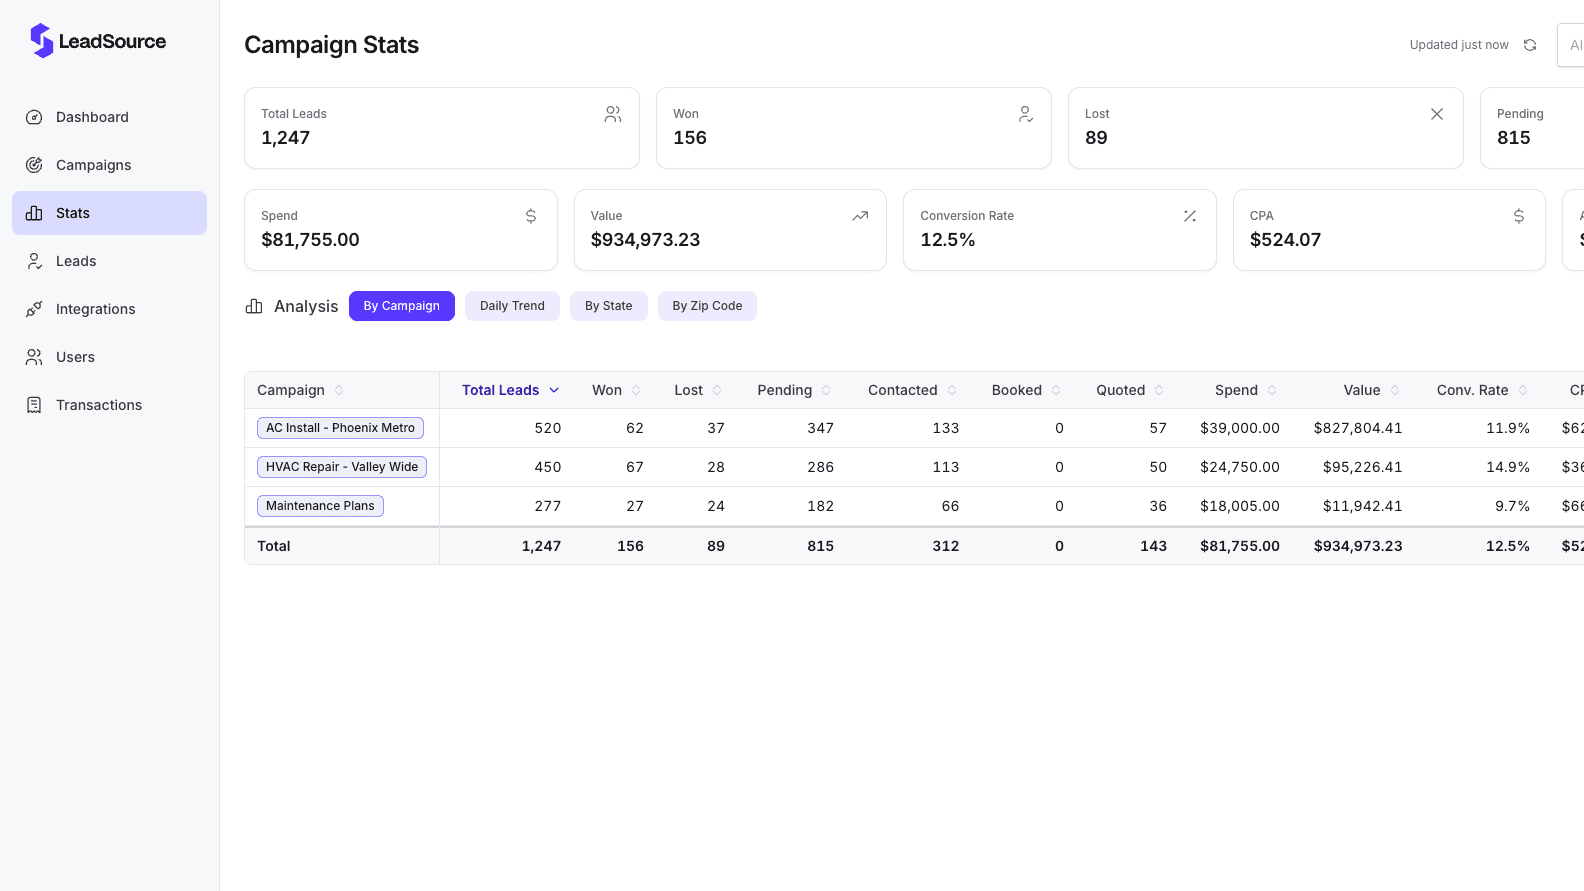
Task: Sort table by Value column
Action: [x=1372, y=390]
